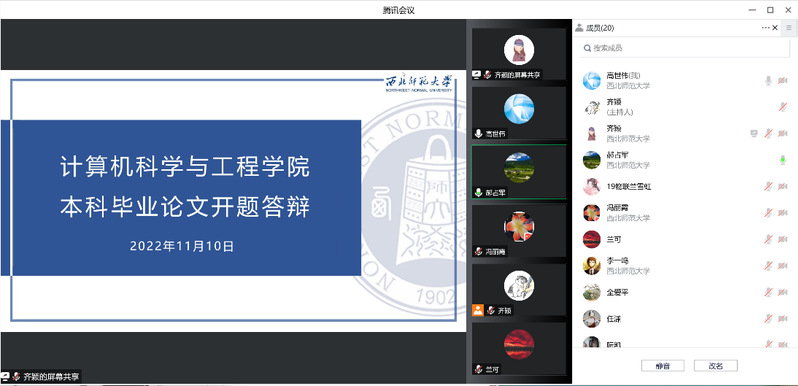This screenshot has height=386, width=798.
Task: Click the members panel person icon
Action: (x=579, y=28)
